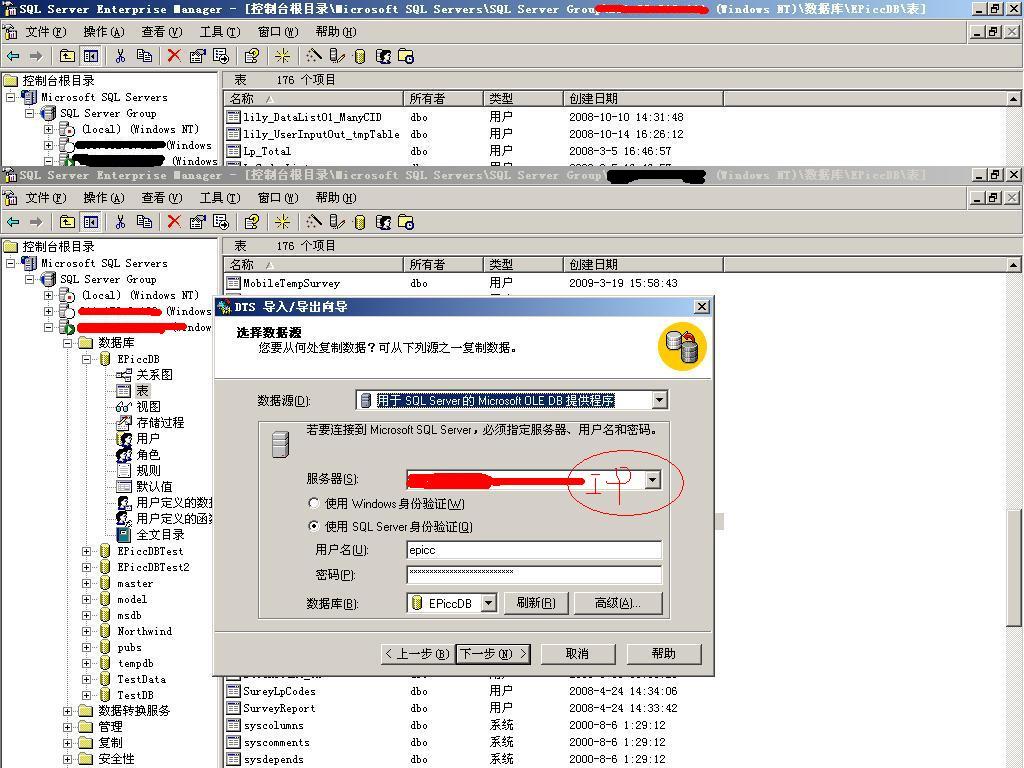Image resolution: width=1024 pixels, height=768 pixels.
Task: Click Back arrow in front window toolbar
Action: pyautogui.click(x=12, y=222)
